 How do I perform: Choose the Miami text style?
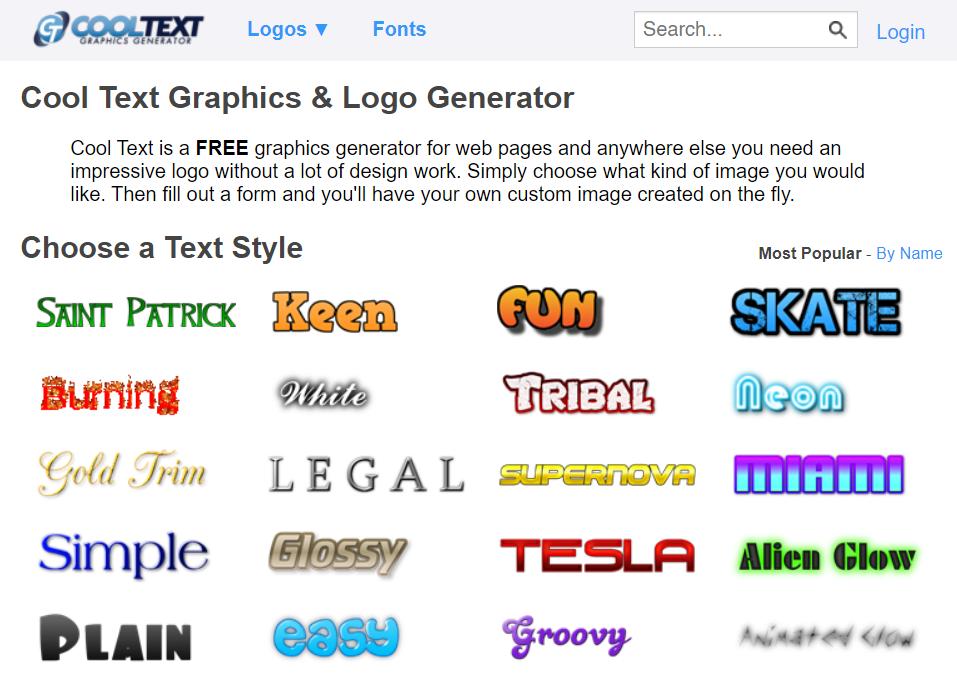(818, 476)
